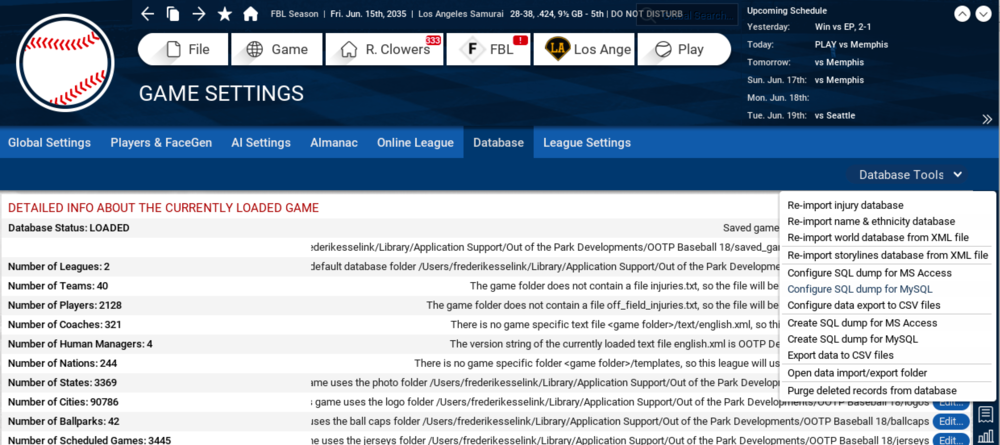The height and width of the screenshot is (445, 1000).
Task: Choose Export data to CSV files
Action: 840,355
